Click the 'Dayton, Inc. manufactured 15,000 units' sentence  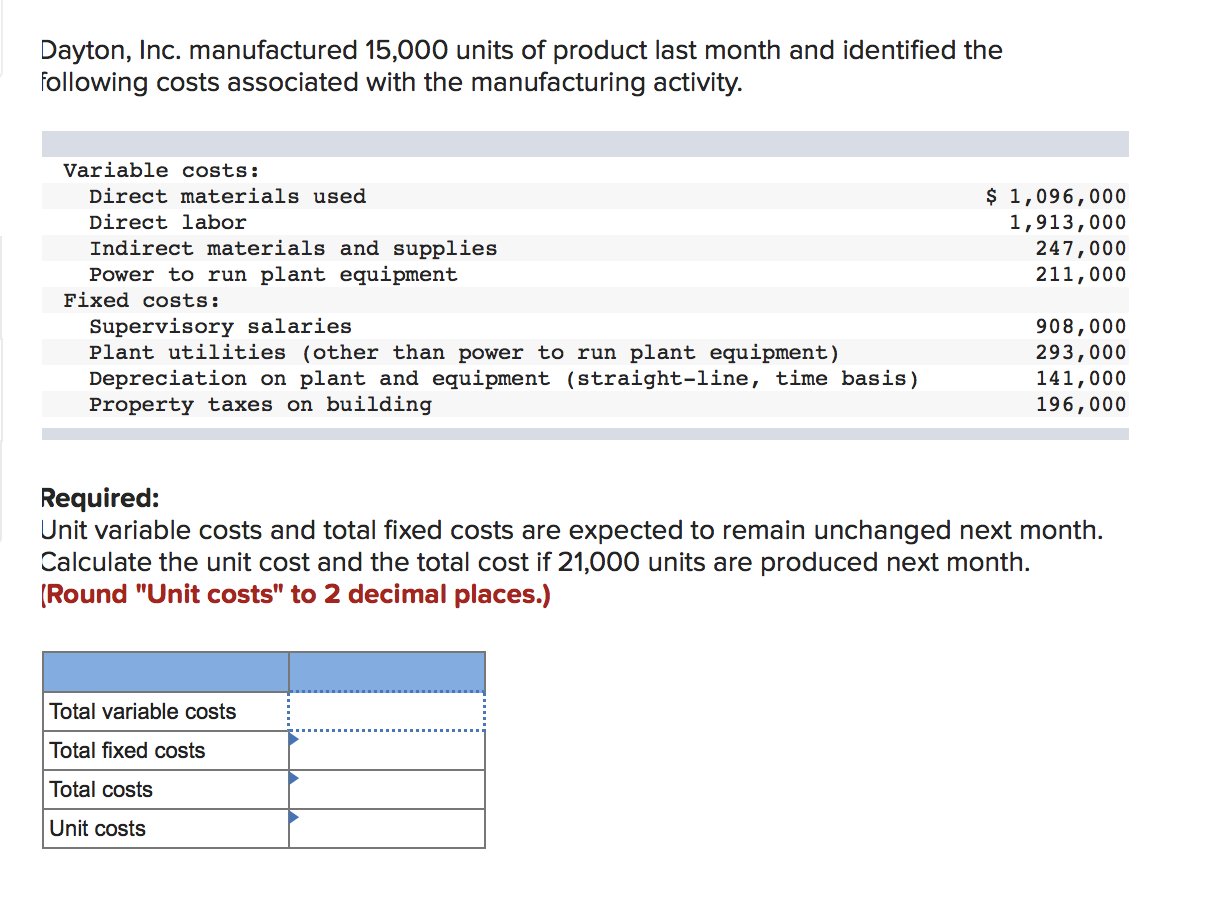521,65
